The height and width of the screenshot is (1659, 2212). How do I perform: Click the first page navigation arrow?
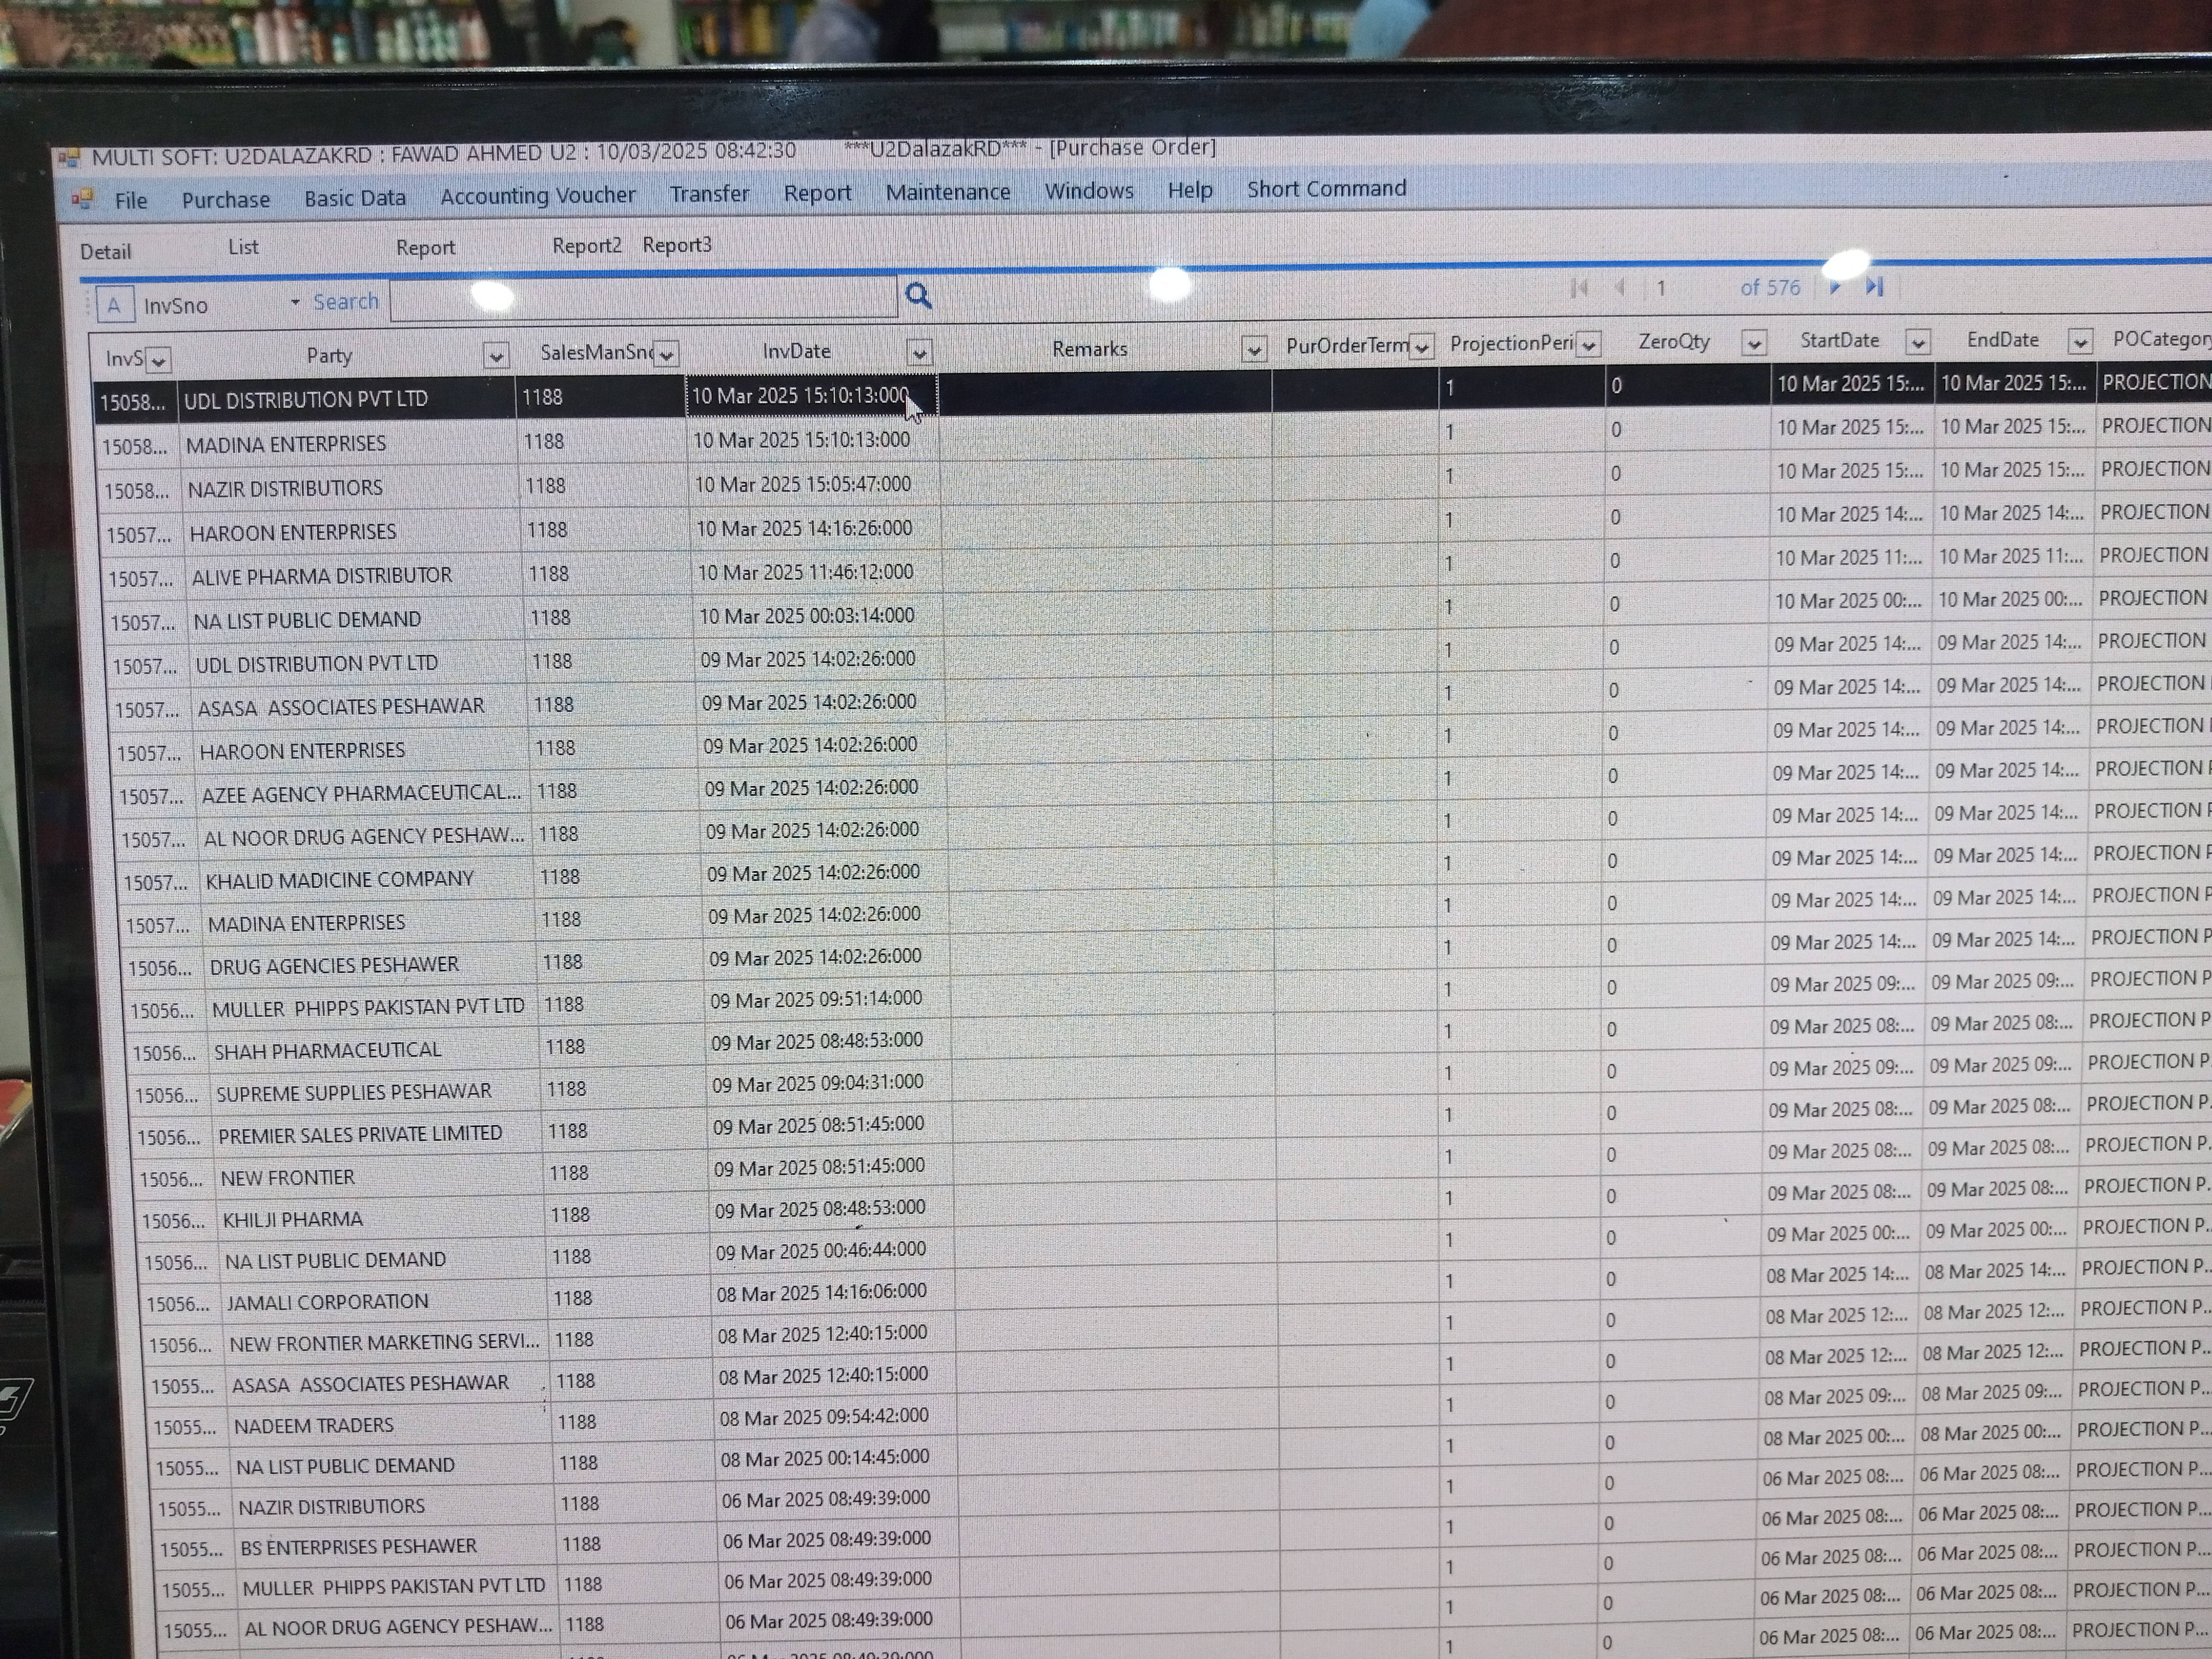click(1580, 288)
